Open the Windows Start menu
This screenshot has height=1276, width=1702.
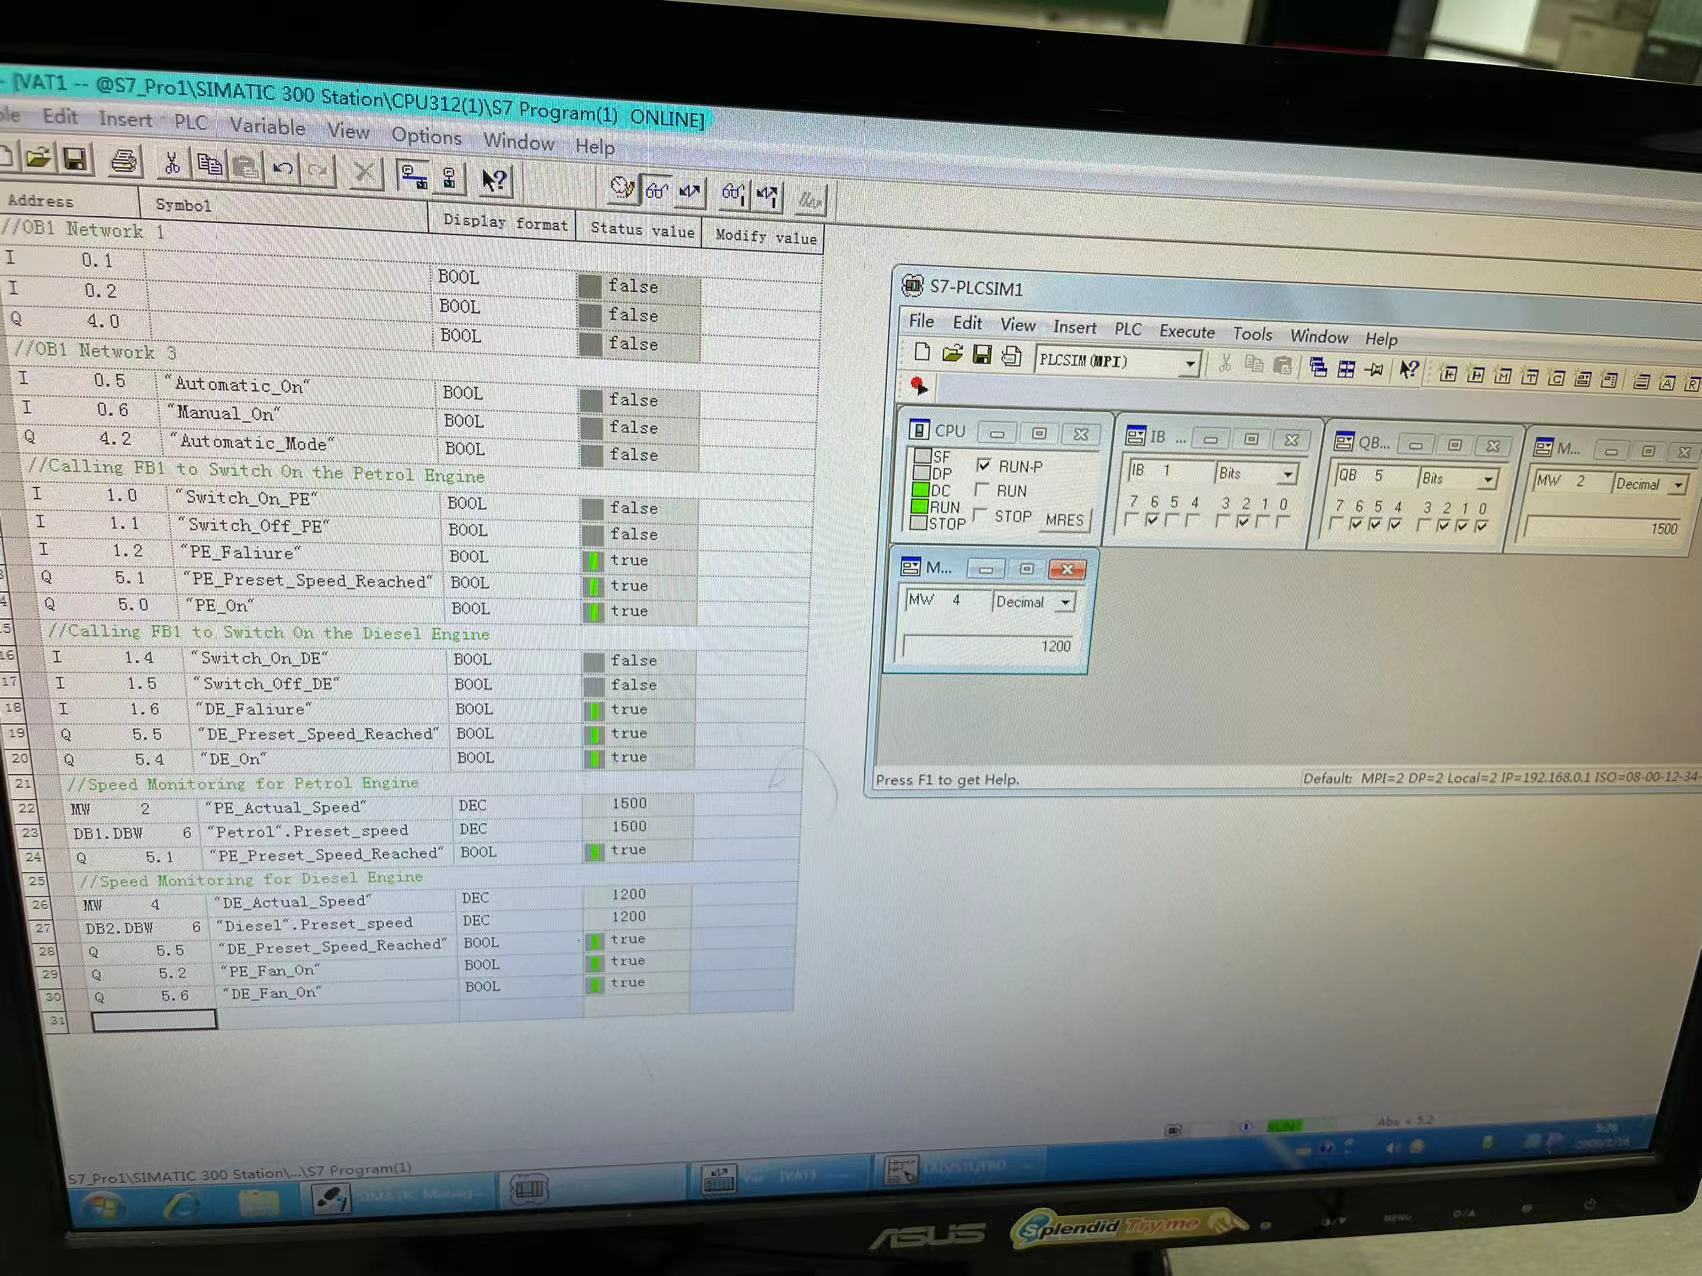103,1207
